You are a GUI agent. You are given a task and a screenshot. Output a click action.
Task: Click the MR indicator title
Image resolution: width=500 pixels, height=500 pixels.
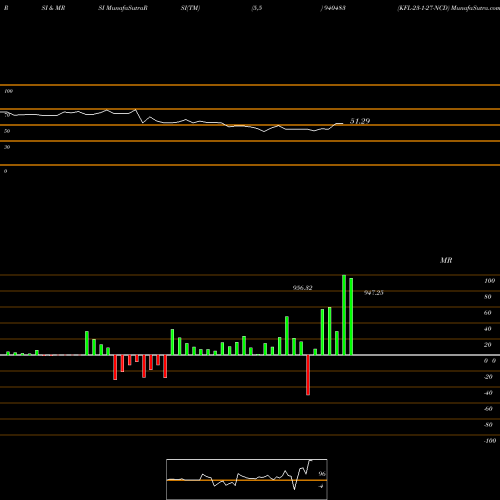446,260
